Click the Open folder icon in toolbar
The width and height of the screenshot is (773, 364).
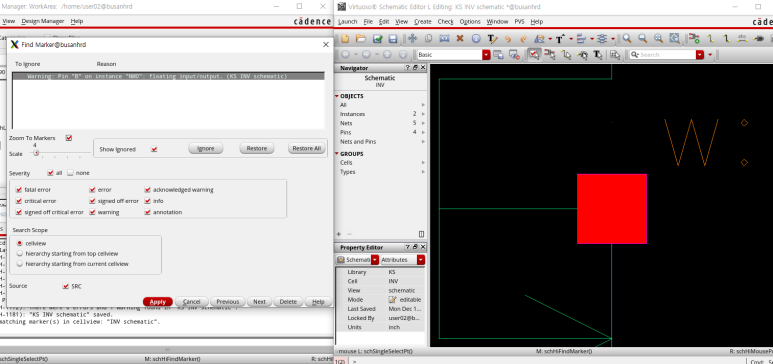click(361, 38)
